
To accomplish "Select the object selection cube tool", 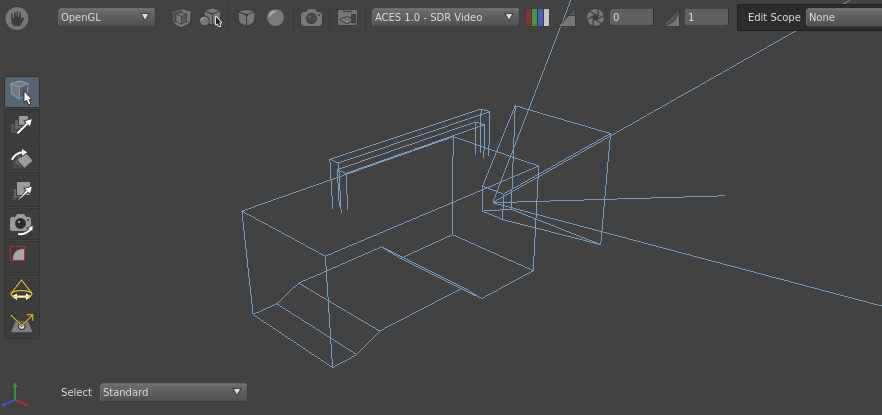I will [x=22, y=93].
